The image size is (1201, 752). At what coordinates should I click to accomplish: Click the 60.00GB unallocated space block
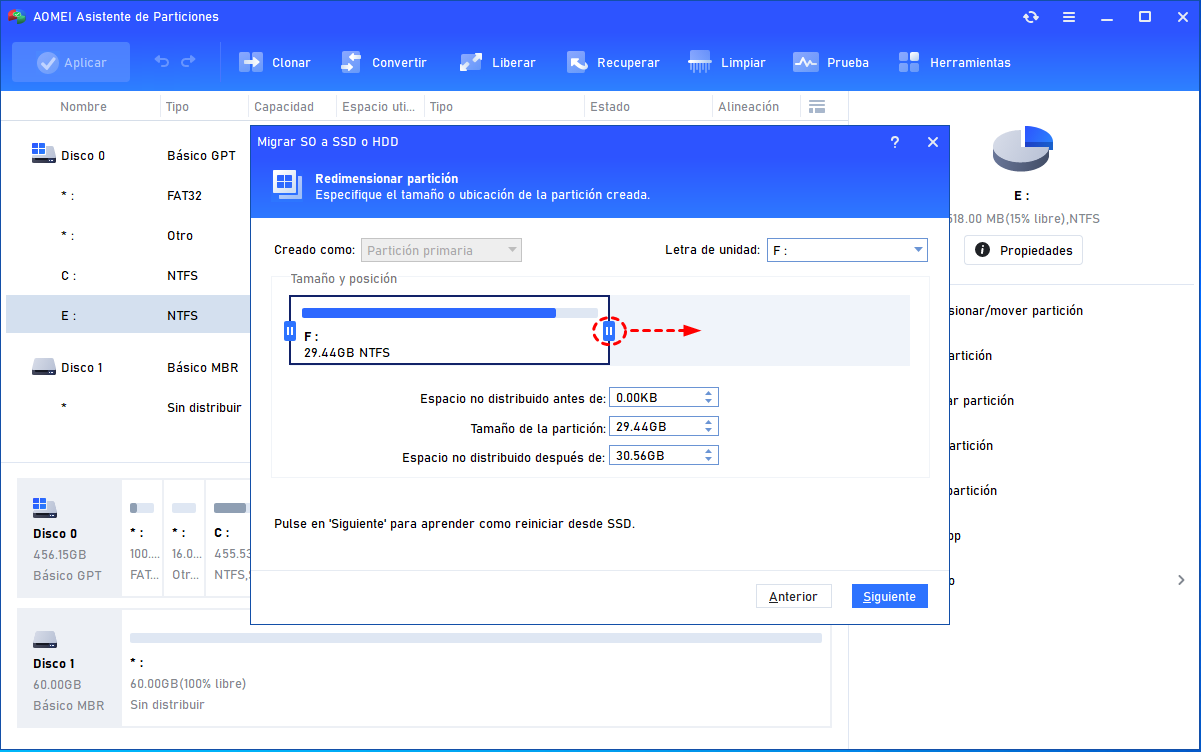tap(476, 668)
